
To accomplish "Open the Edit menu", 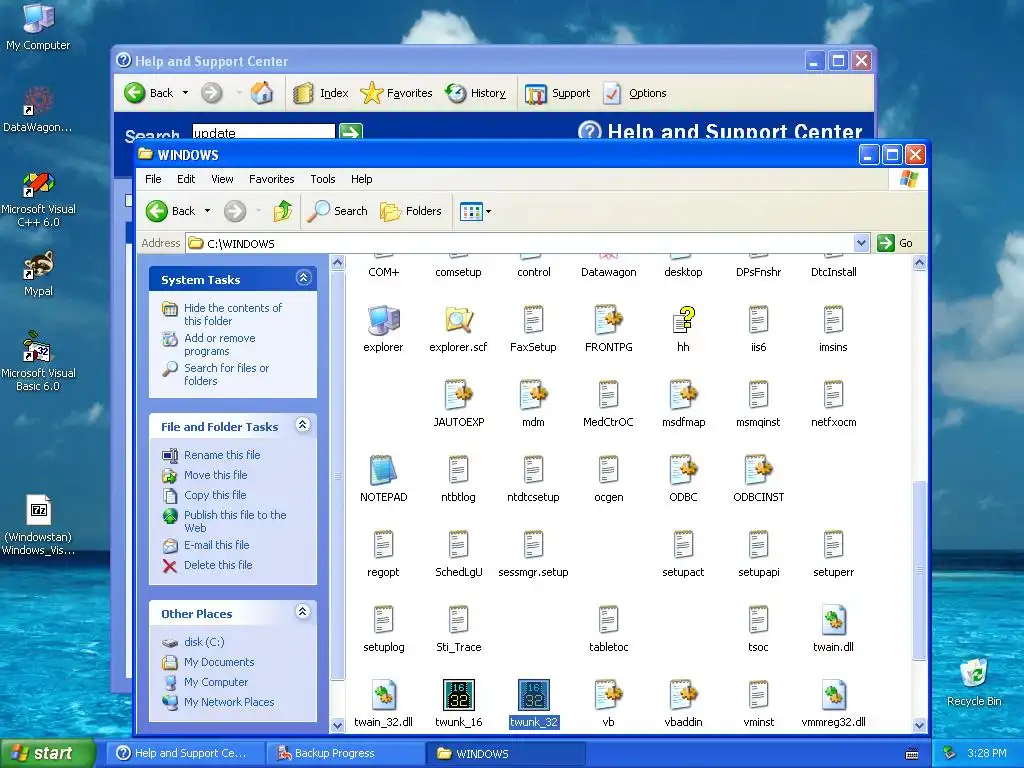I will click(x=186, y=179).
